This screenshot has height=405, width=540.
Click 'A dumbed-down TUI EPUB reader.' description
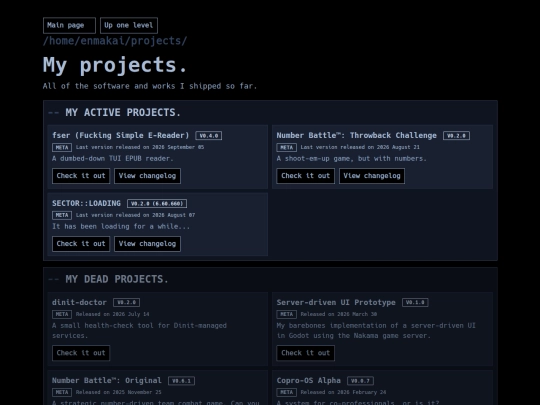pyautogui.click(x=113, y=159)
